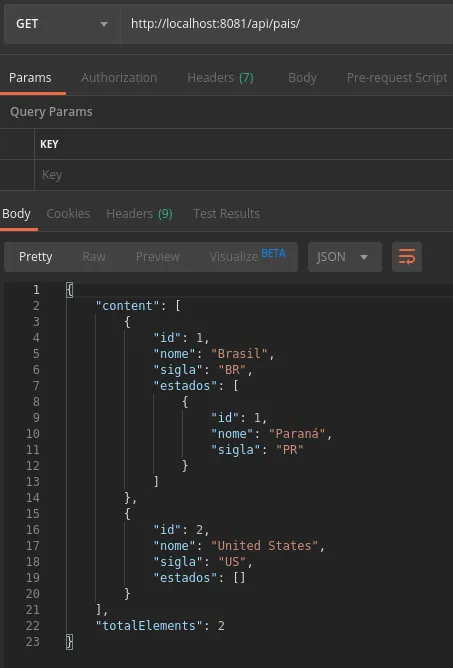Switch to the response Cookies tab
The image size is (453, 668).
tap(68, 213)
